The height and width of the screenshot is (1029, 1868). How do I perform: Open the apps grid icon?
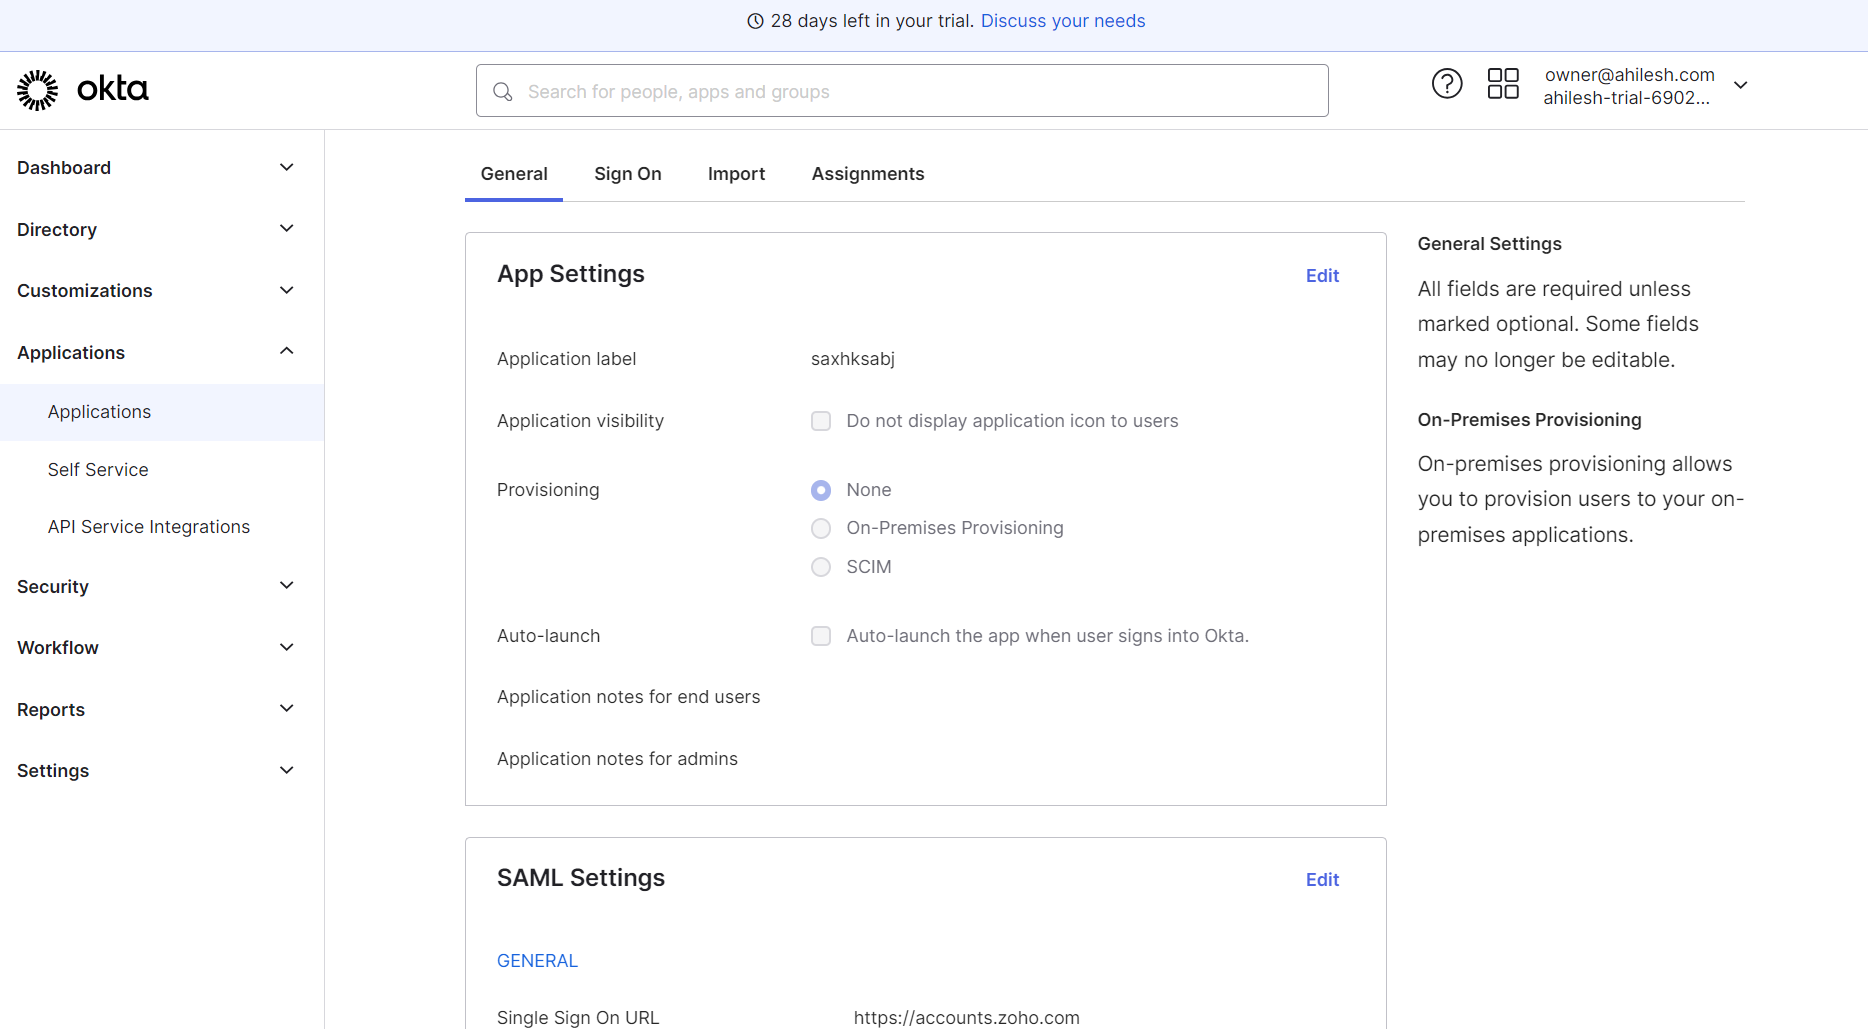click(1502, 84)
